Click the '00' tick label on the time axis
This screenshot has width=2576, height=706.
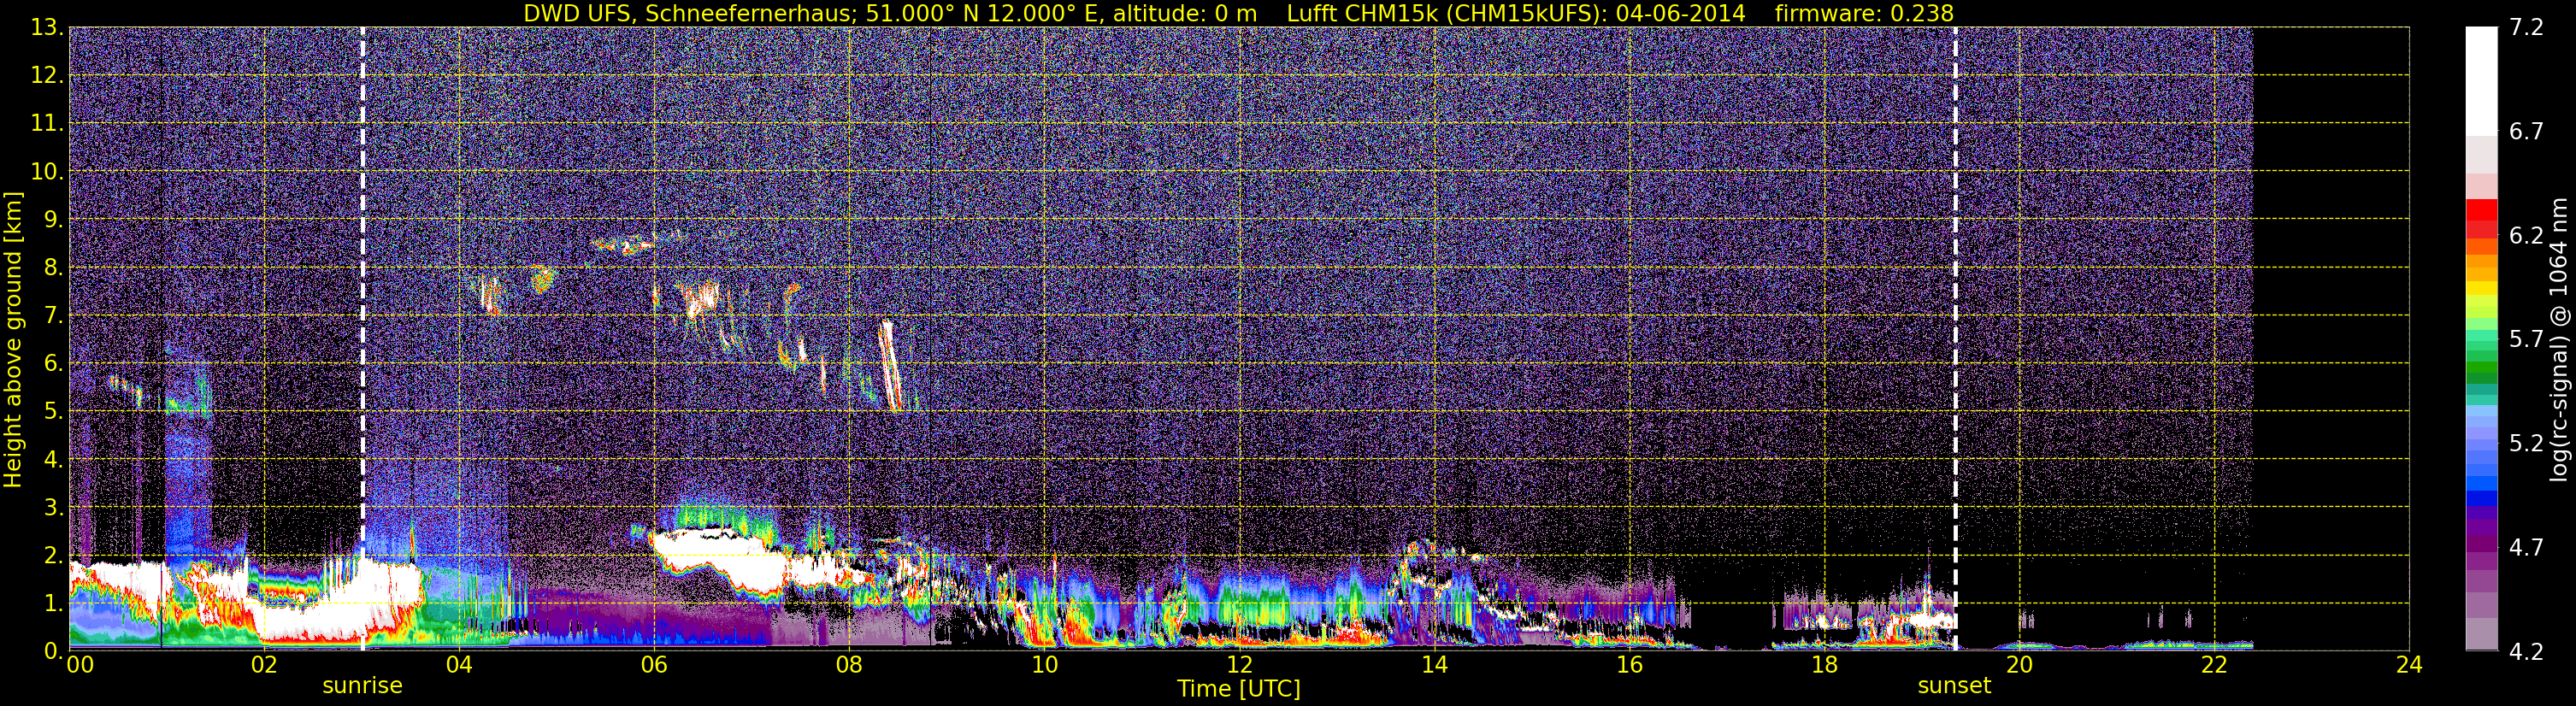(80, 665)
